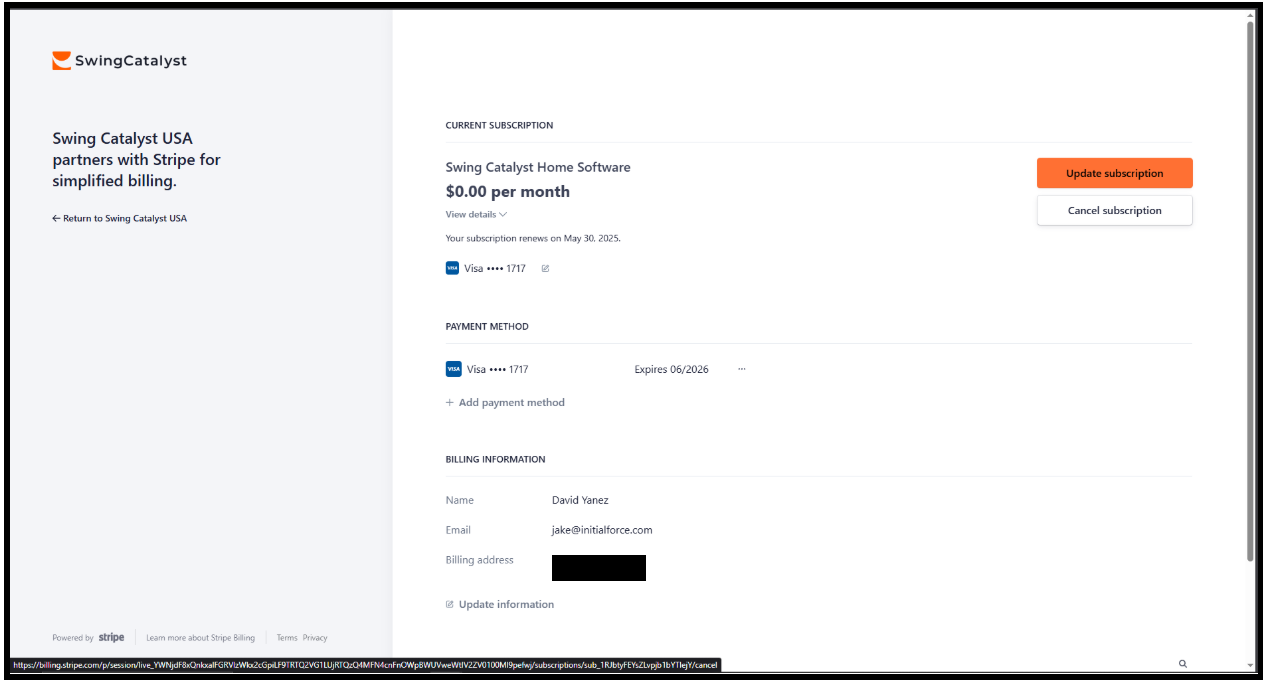
Task: Return to Swing Catalyst USA
Action: 119,218
